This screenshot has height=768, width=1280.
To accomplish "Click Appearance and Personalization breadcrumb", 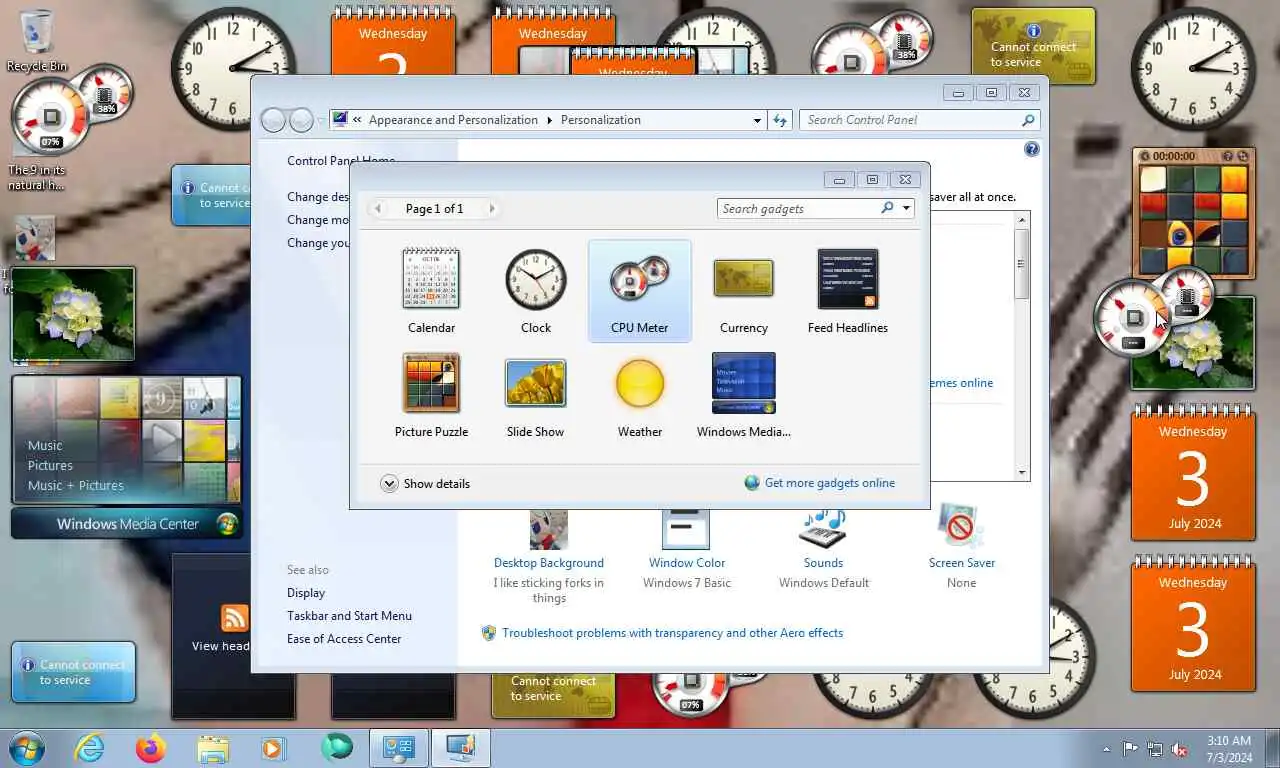I will [453, 120].
